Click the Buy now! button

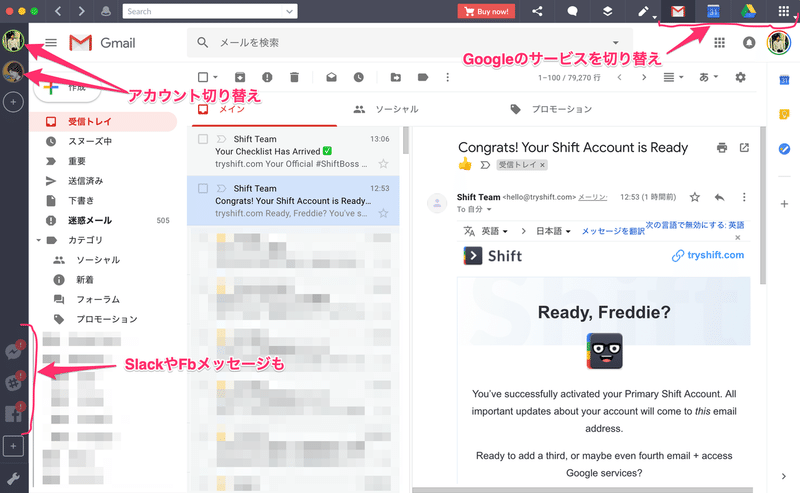pyautogui.click(x=486, y=11)
